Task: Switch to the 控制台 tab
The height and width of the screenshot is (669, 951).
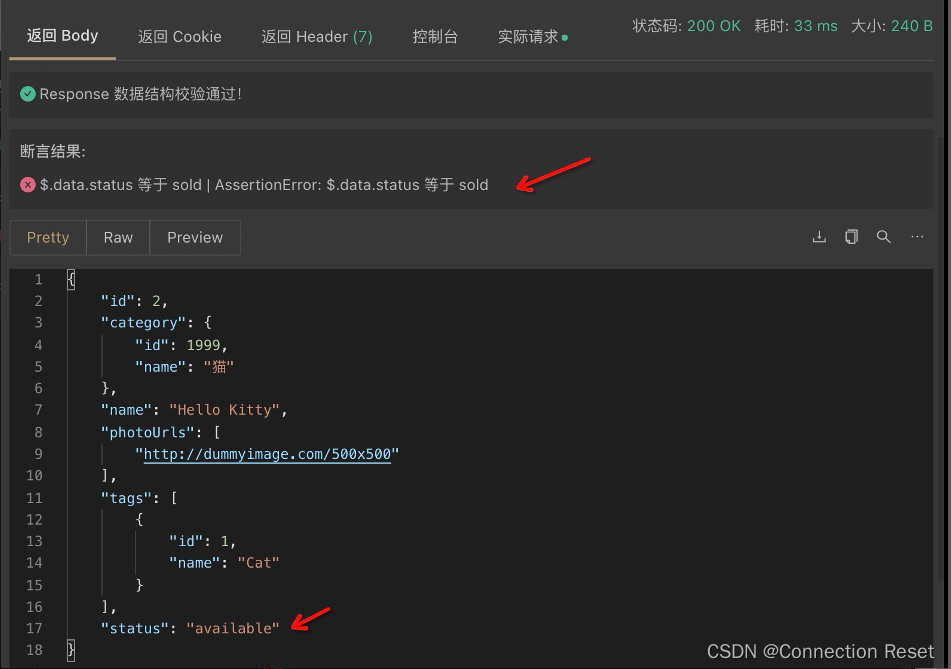Action: 435,37
